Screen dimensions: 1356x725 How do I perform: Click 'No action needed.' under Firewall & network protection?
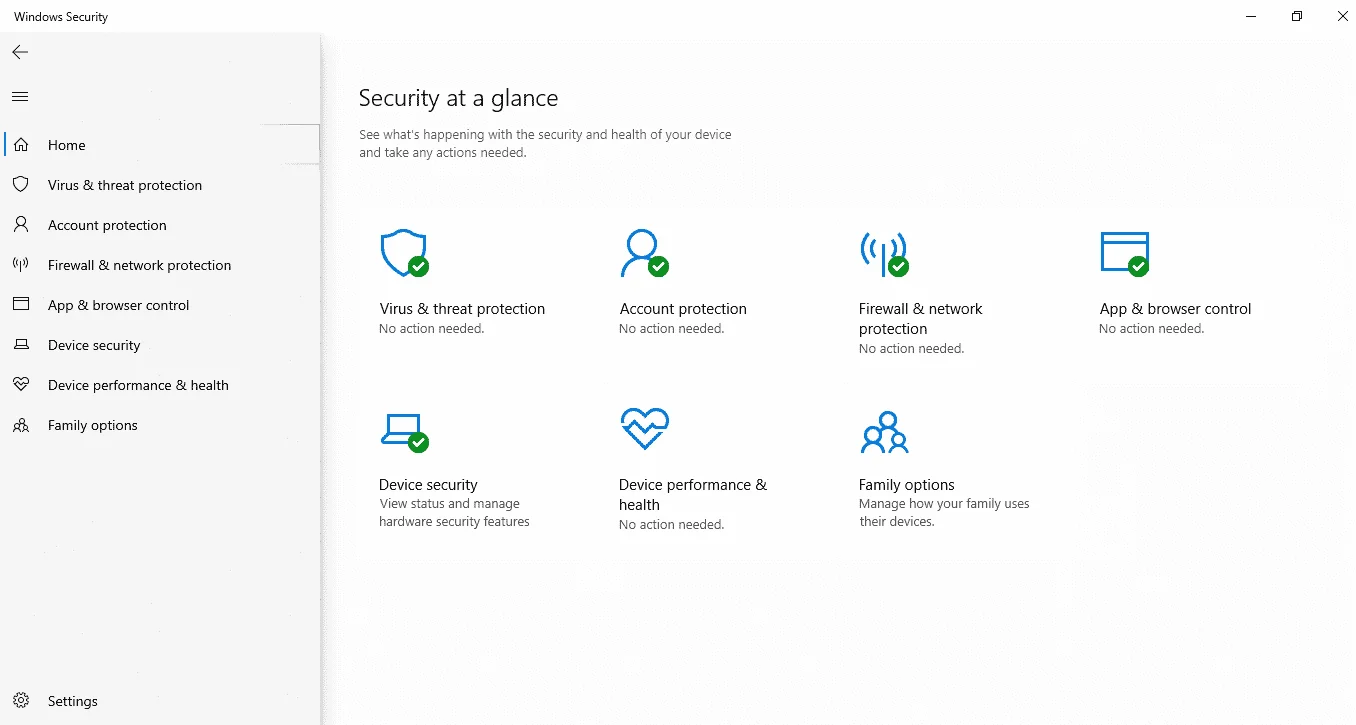(911, 349)
